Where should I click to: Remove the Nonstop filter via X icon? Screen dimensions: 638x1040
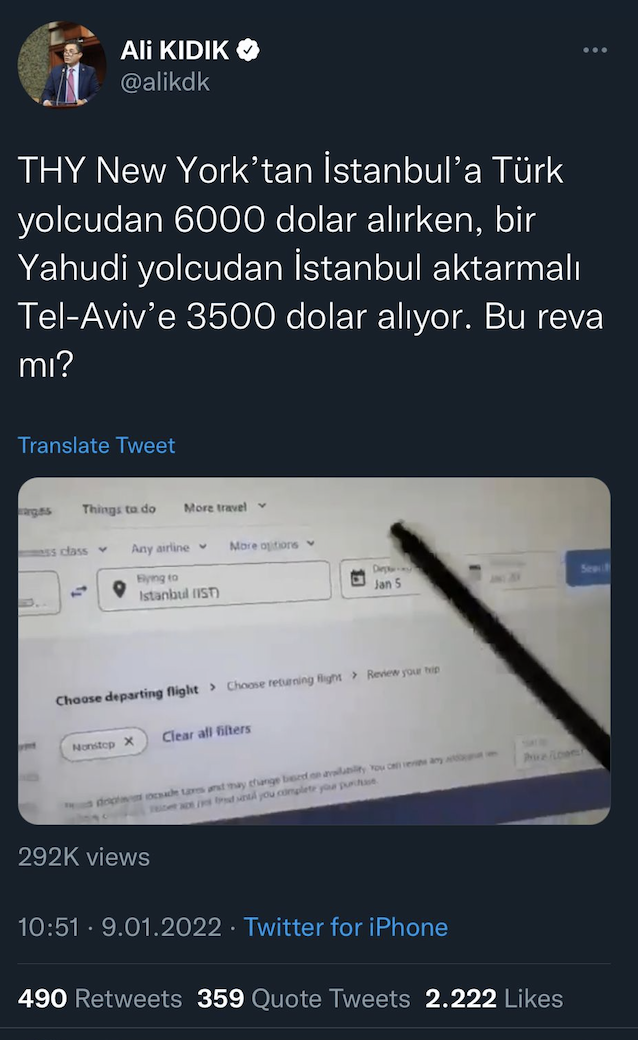129,742
